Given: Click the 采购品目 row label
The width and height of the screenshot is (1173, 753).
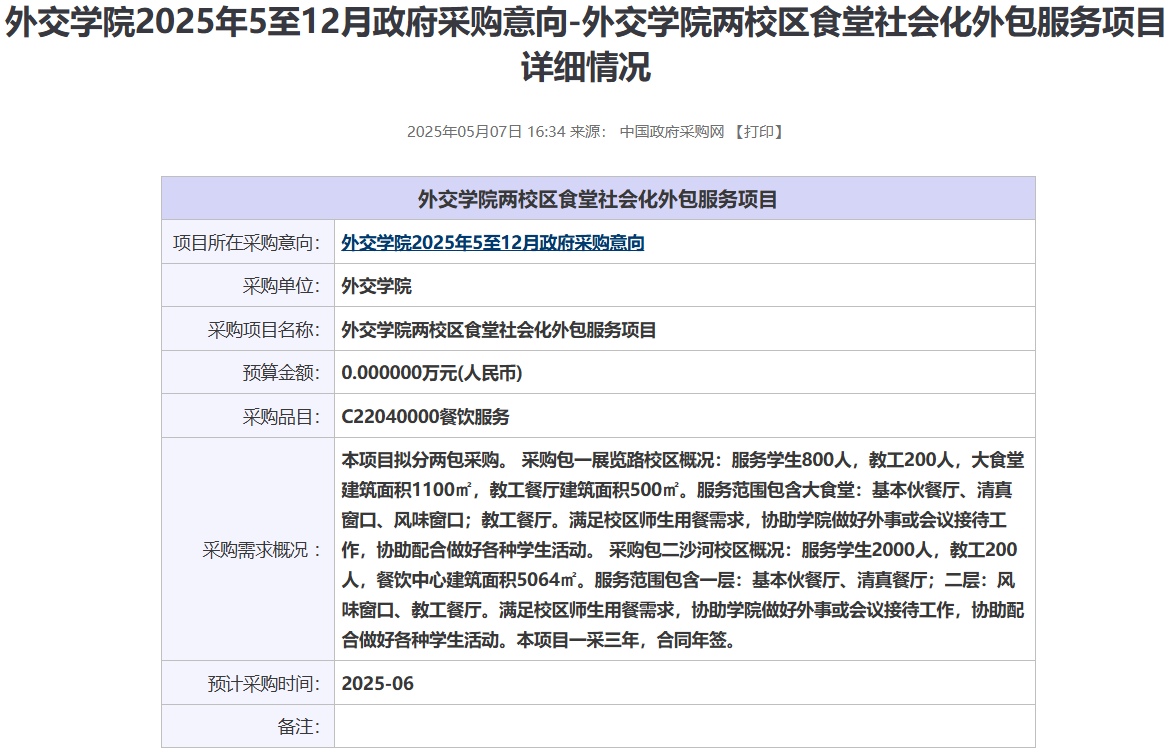Looking at the screenshot, I should point(281,417).
